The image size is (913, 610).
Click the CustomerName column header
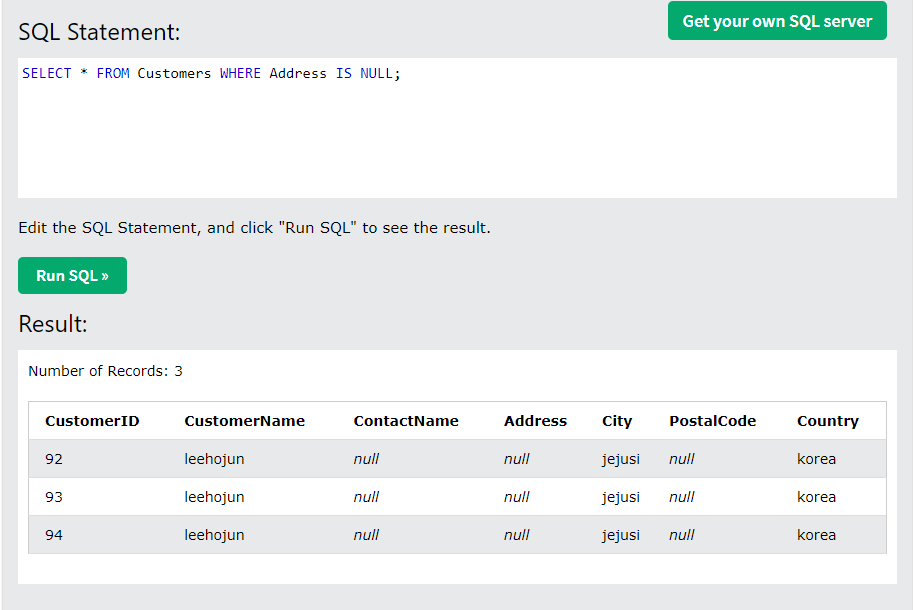click(245, 421)
